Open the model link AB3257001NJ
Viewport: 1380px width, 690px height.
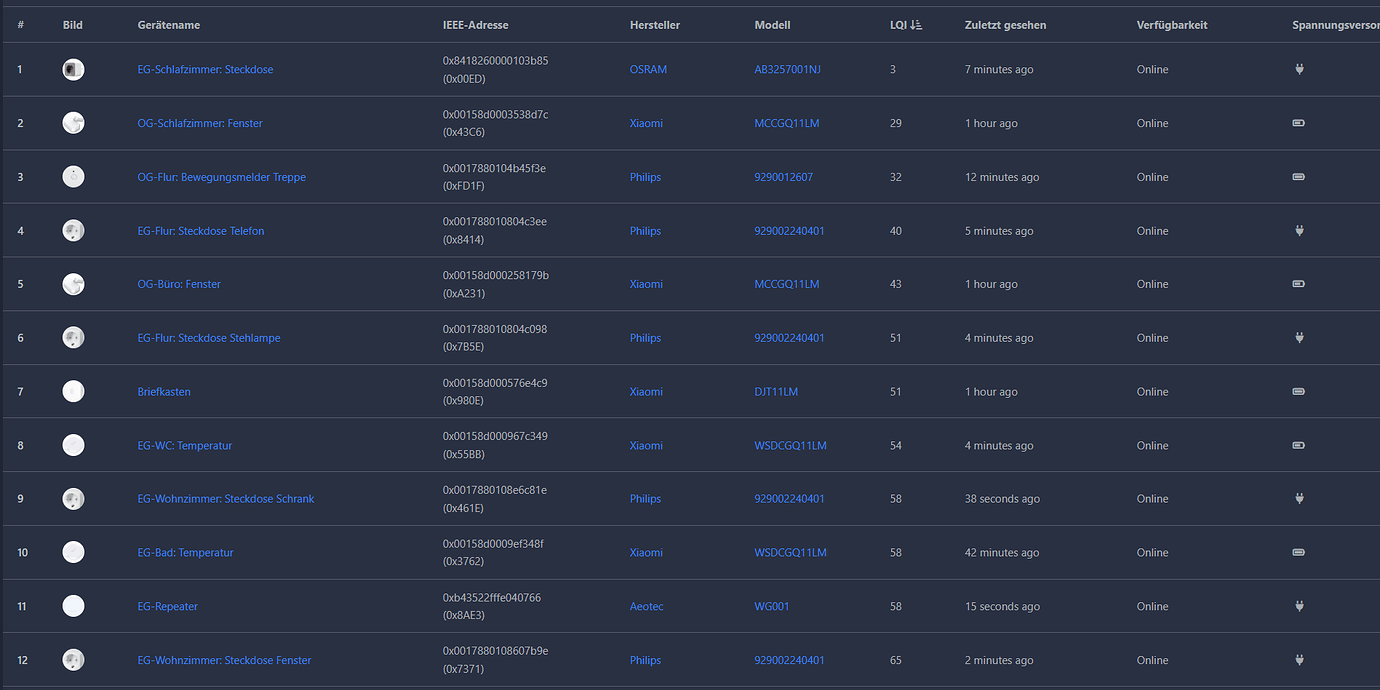click(787, 70)
